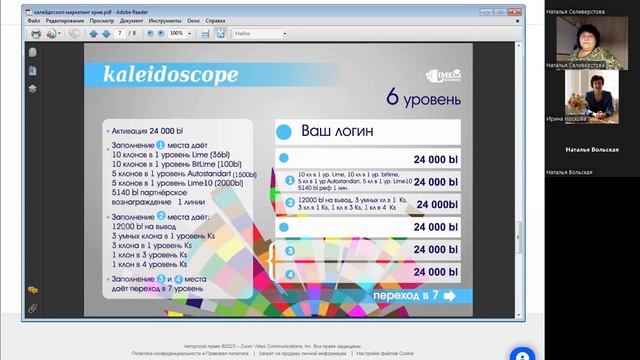Click the scrolling pages view icon

(x=206, y=33)
